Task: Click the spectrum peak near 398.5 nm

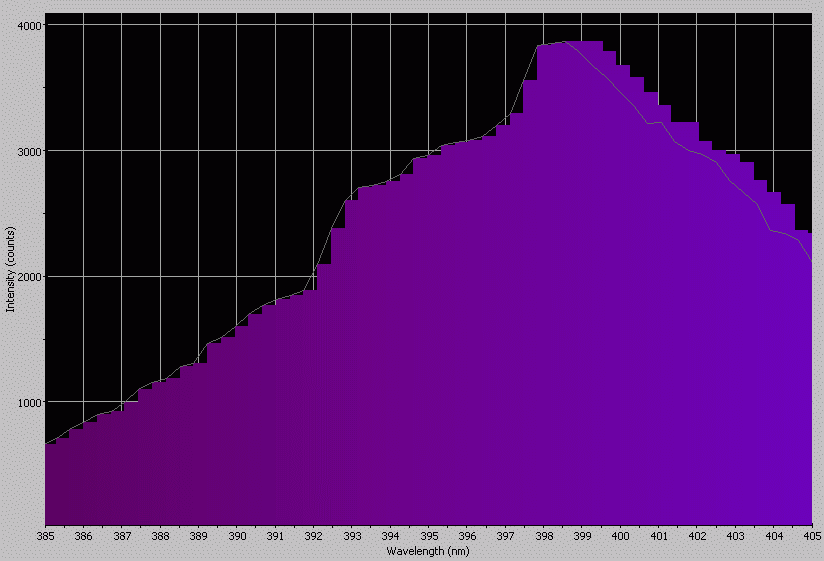Action: (x=564, y=42)
